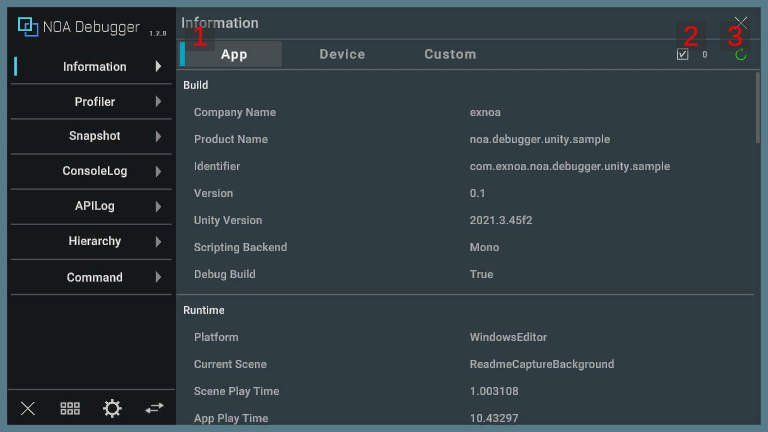Expand the ConsoleLog menu arrow

158,171
